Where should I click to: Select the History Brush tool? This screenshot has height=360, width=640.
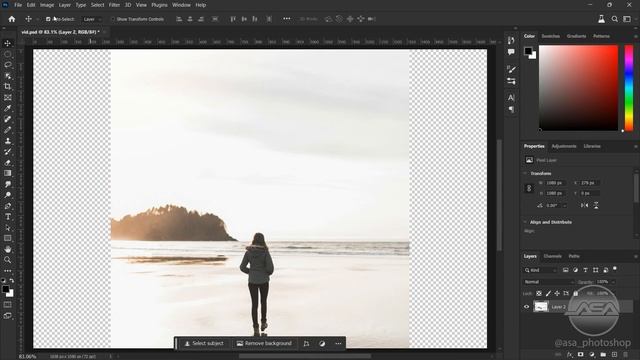click(7, 151)
